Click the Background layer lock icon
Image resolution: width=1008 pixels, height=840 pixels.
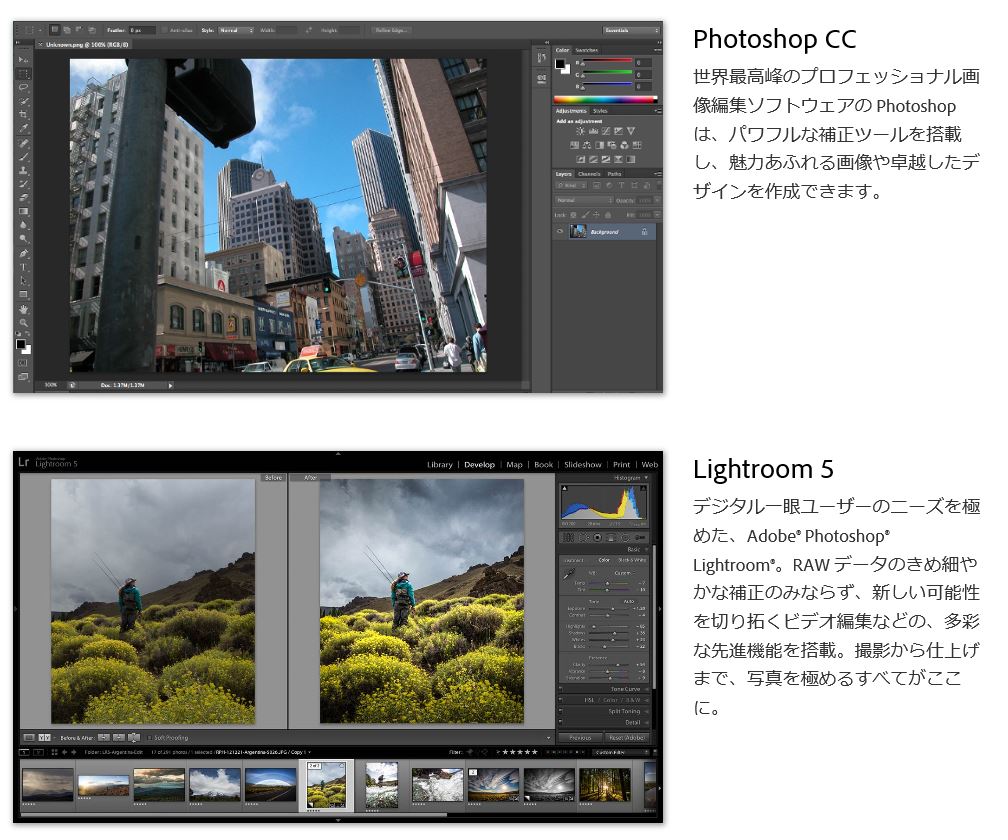coord(644,231)
